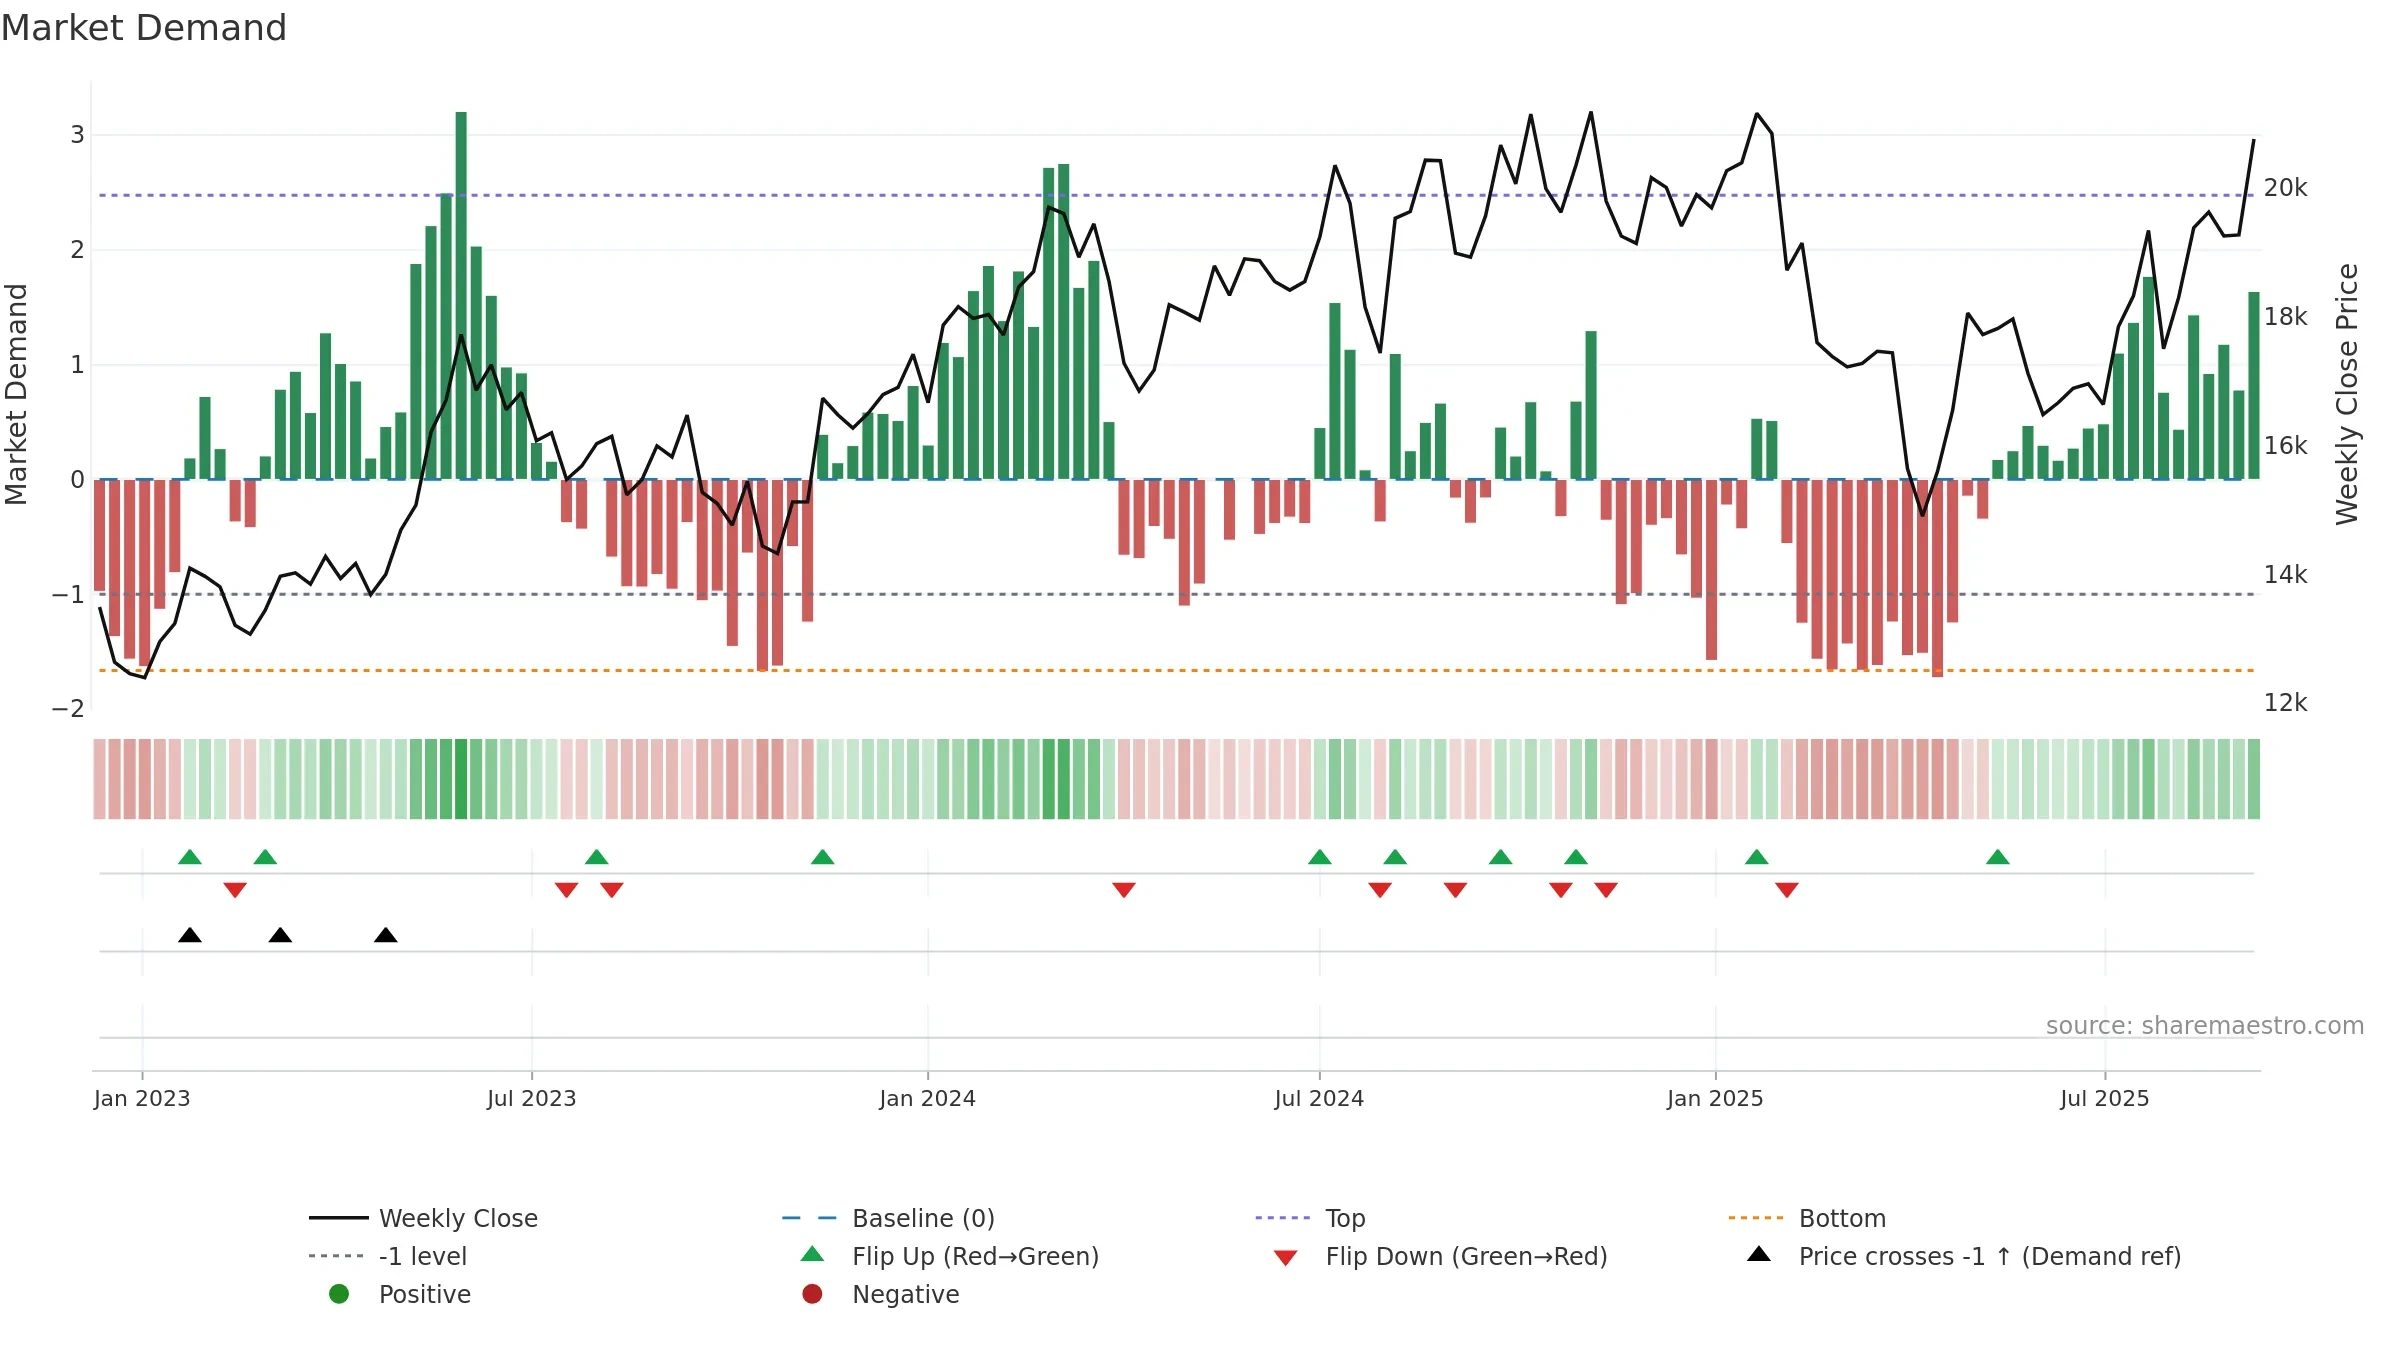Click the last green flip-up marker in 2025
This screenshot has height=1350, width=2400.
1998,857
